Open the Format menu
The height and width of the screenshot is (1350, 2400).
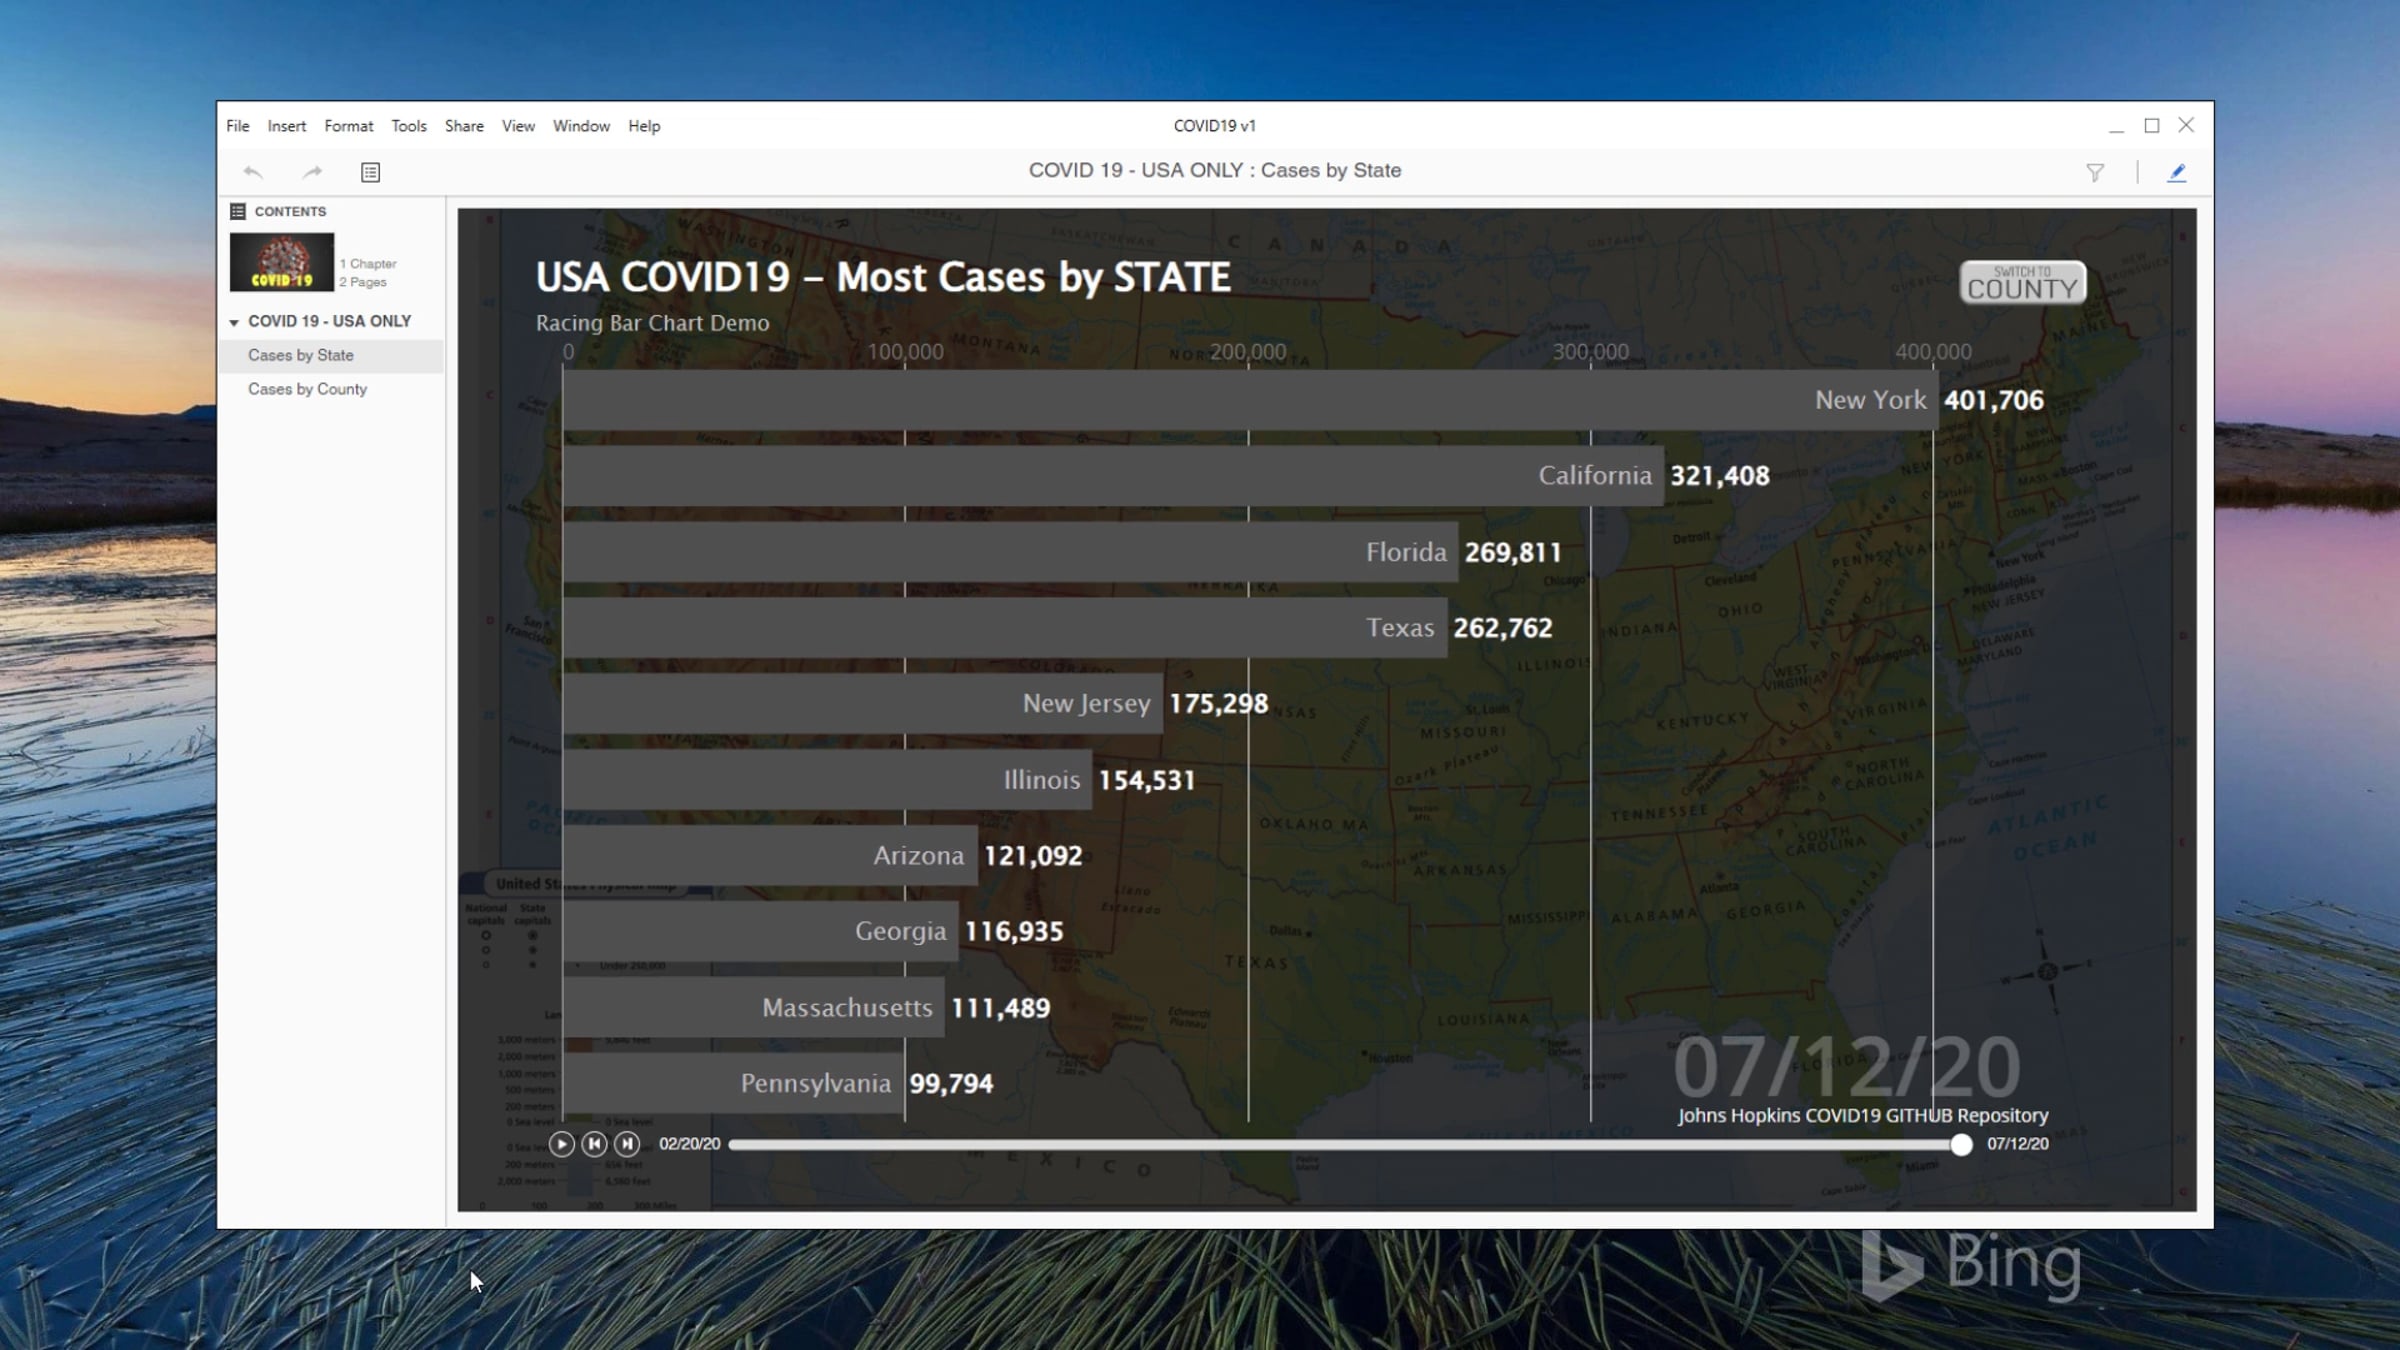pos(348,126)
